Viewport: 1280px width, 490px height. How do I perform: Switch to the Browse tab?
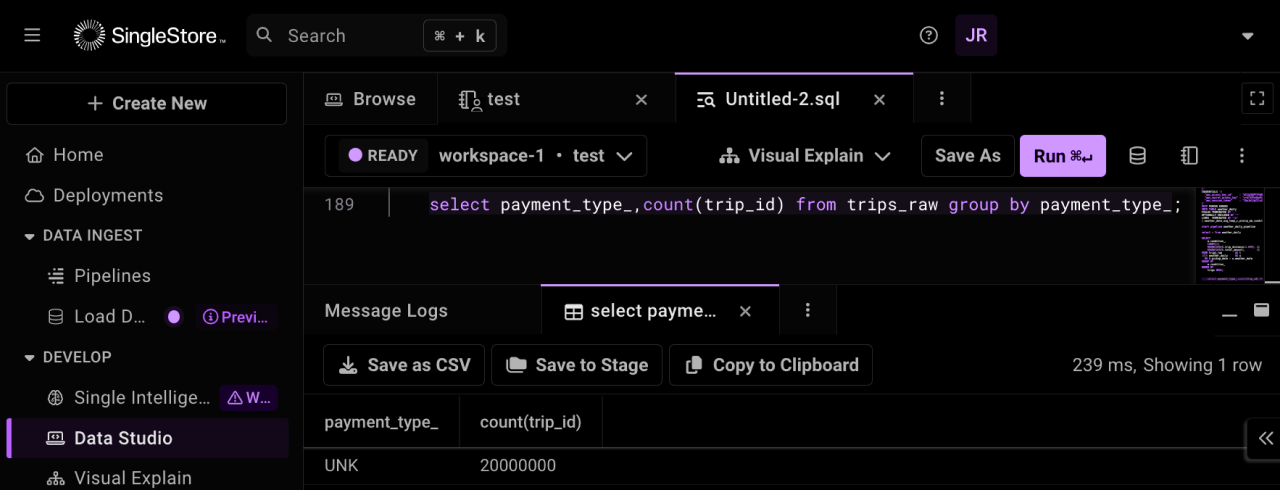pyautogui.click(x=370, y=99)
